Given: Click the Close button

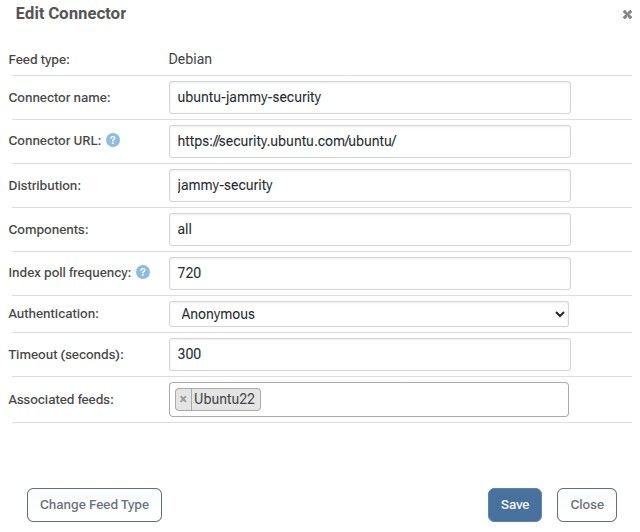Looking at the screenshot, I should [x=587, y=505].
